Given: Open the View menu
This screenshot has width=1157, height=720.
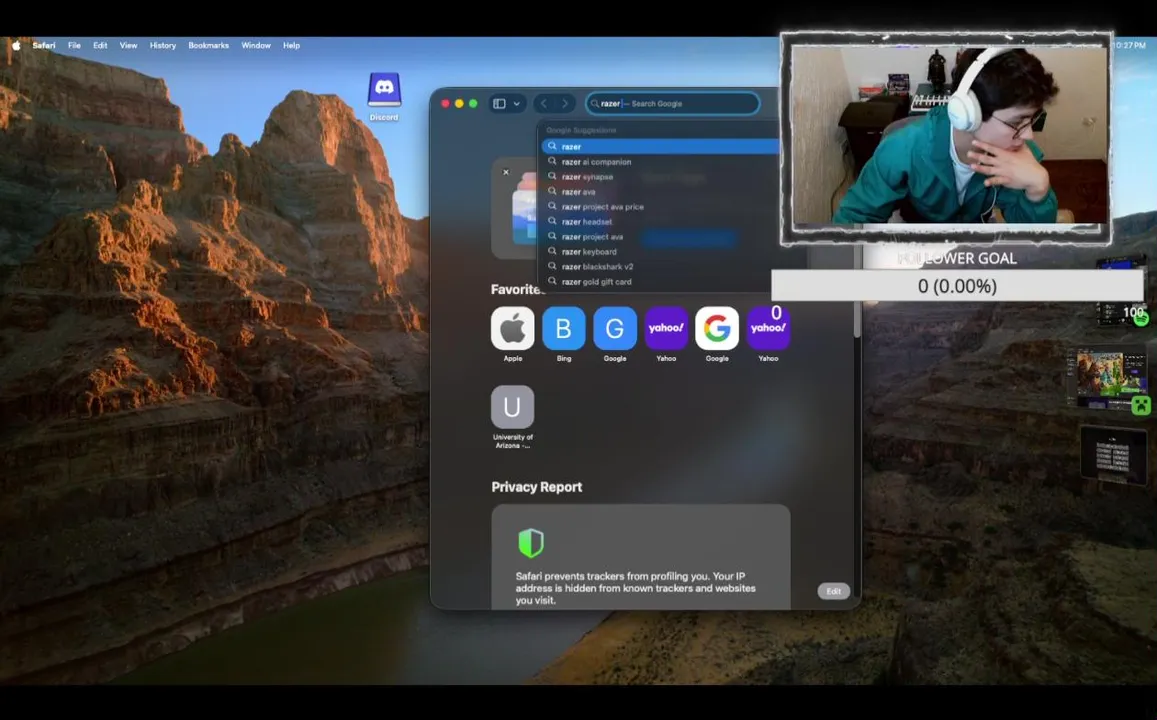Looking at the screenshot, I should point(128,46).
